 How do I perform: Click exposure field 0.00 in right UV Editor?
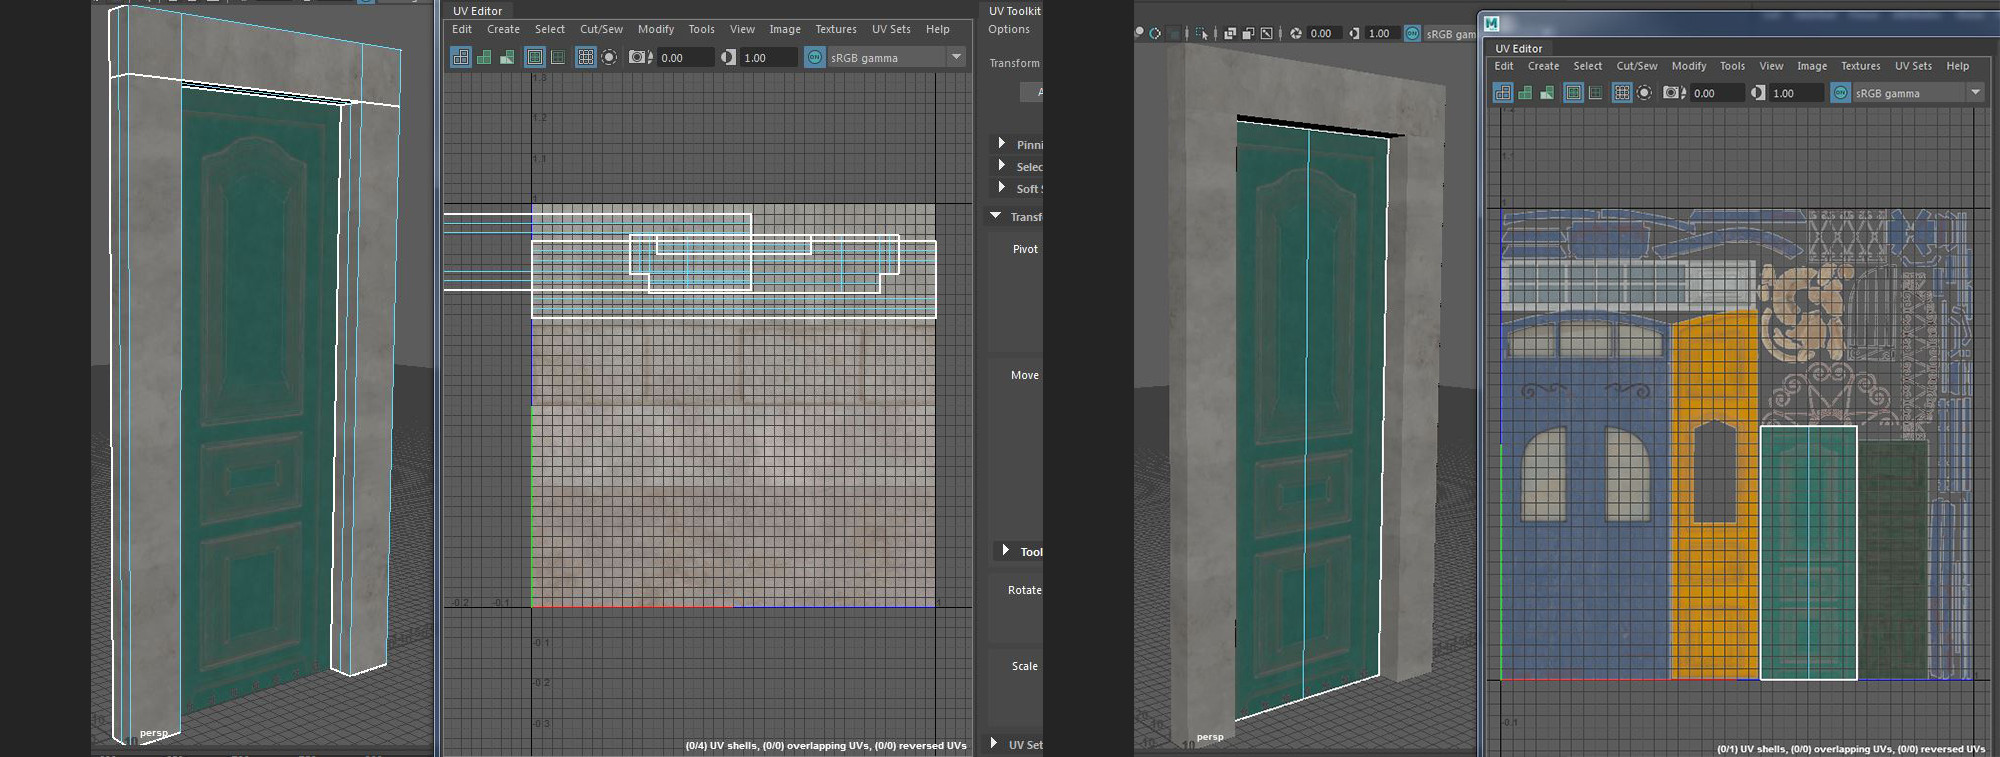click(1717, 92)
